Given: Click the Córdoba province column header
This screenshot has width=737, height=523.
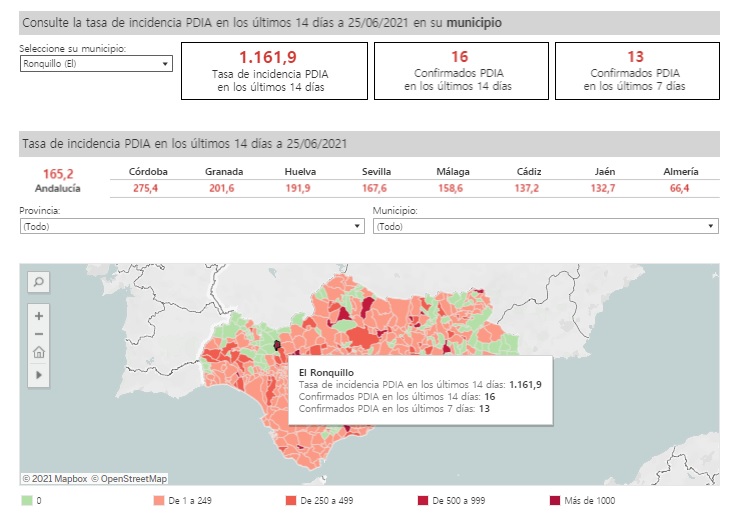Looking at the screenshot, I should [148, 171].
